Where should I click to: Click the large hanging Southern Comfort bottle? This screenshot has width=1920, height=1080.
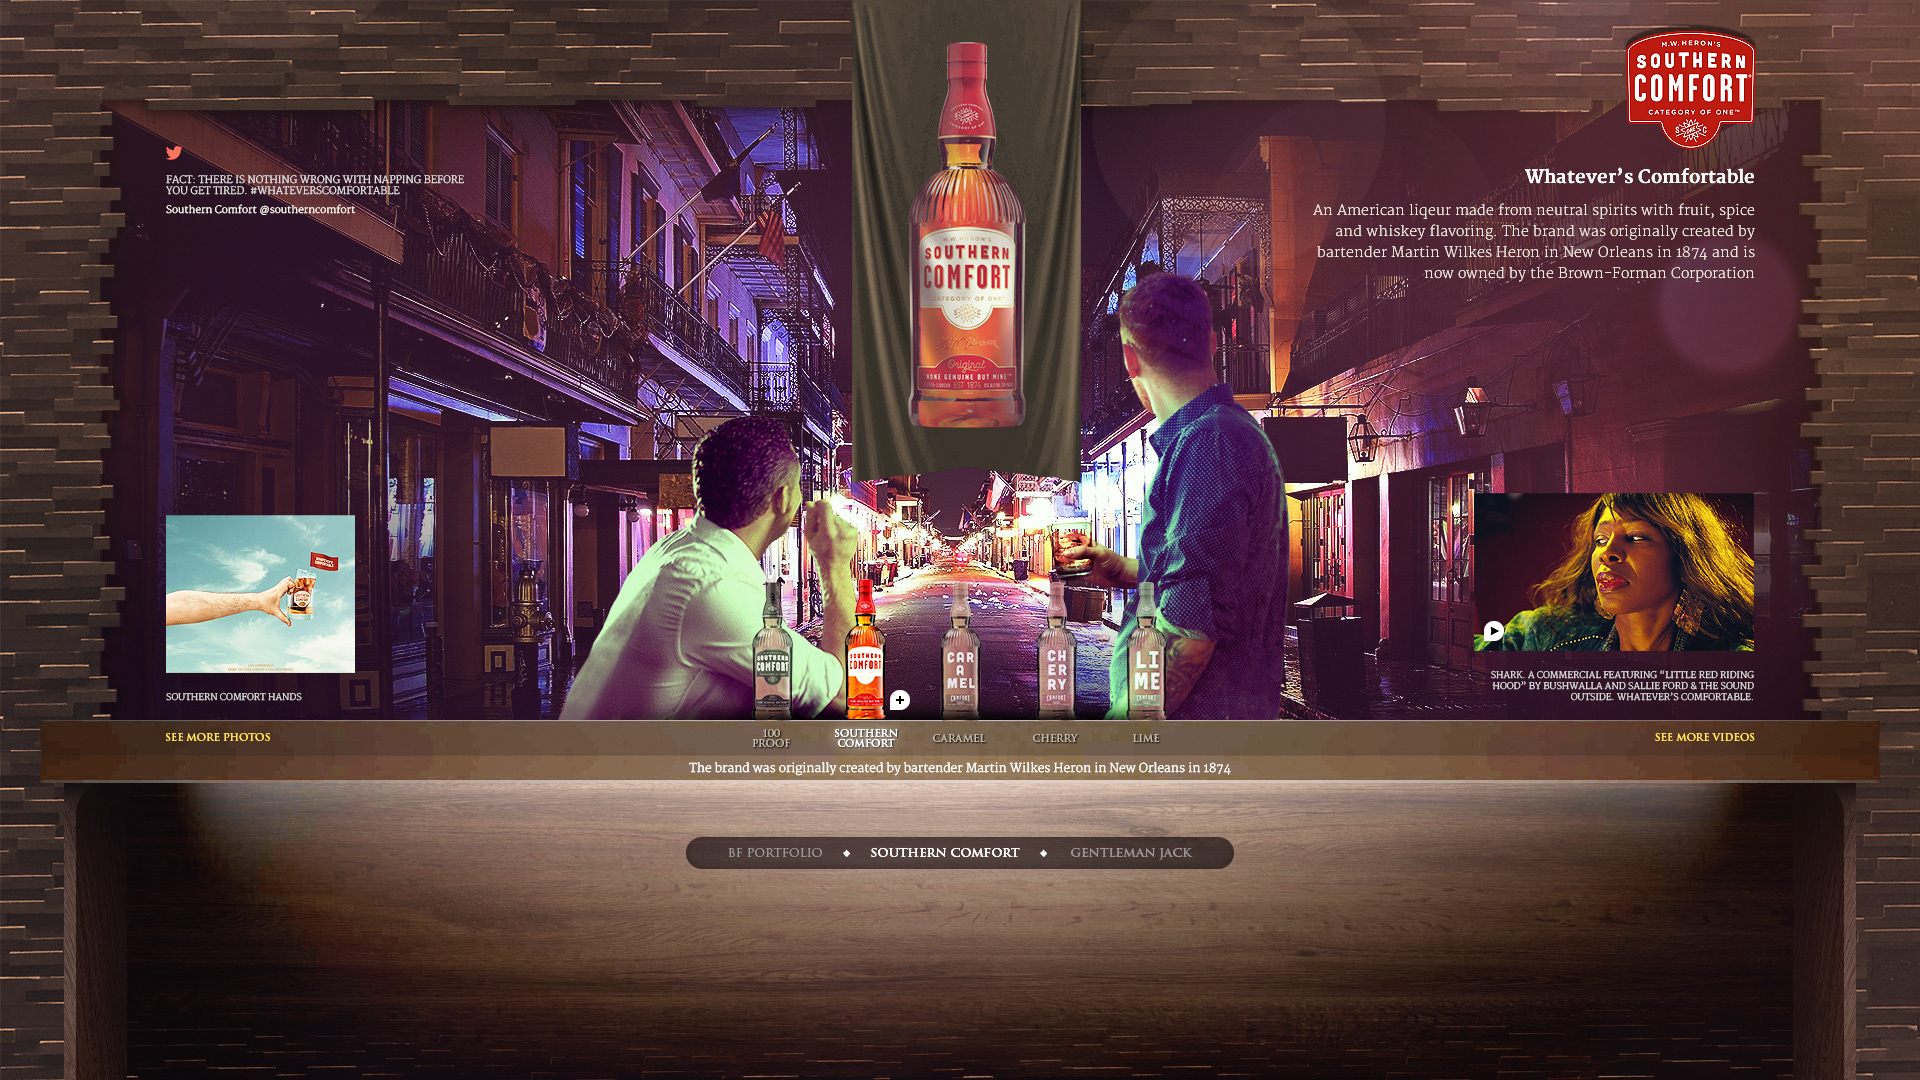(x=966, y=235)
